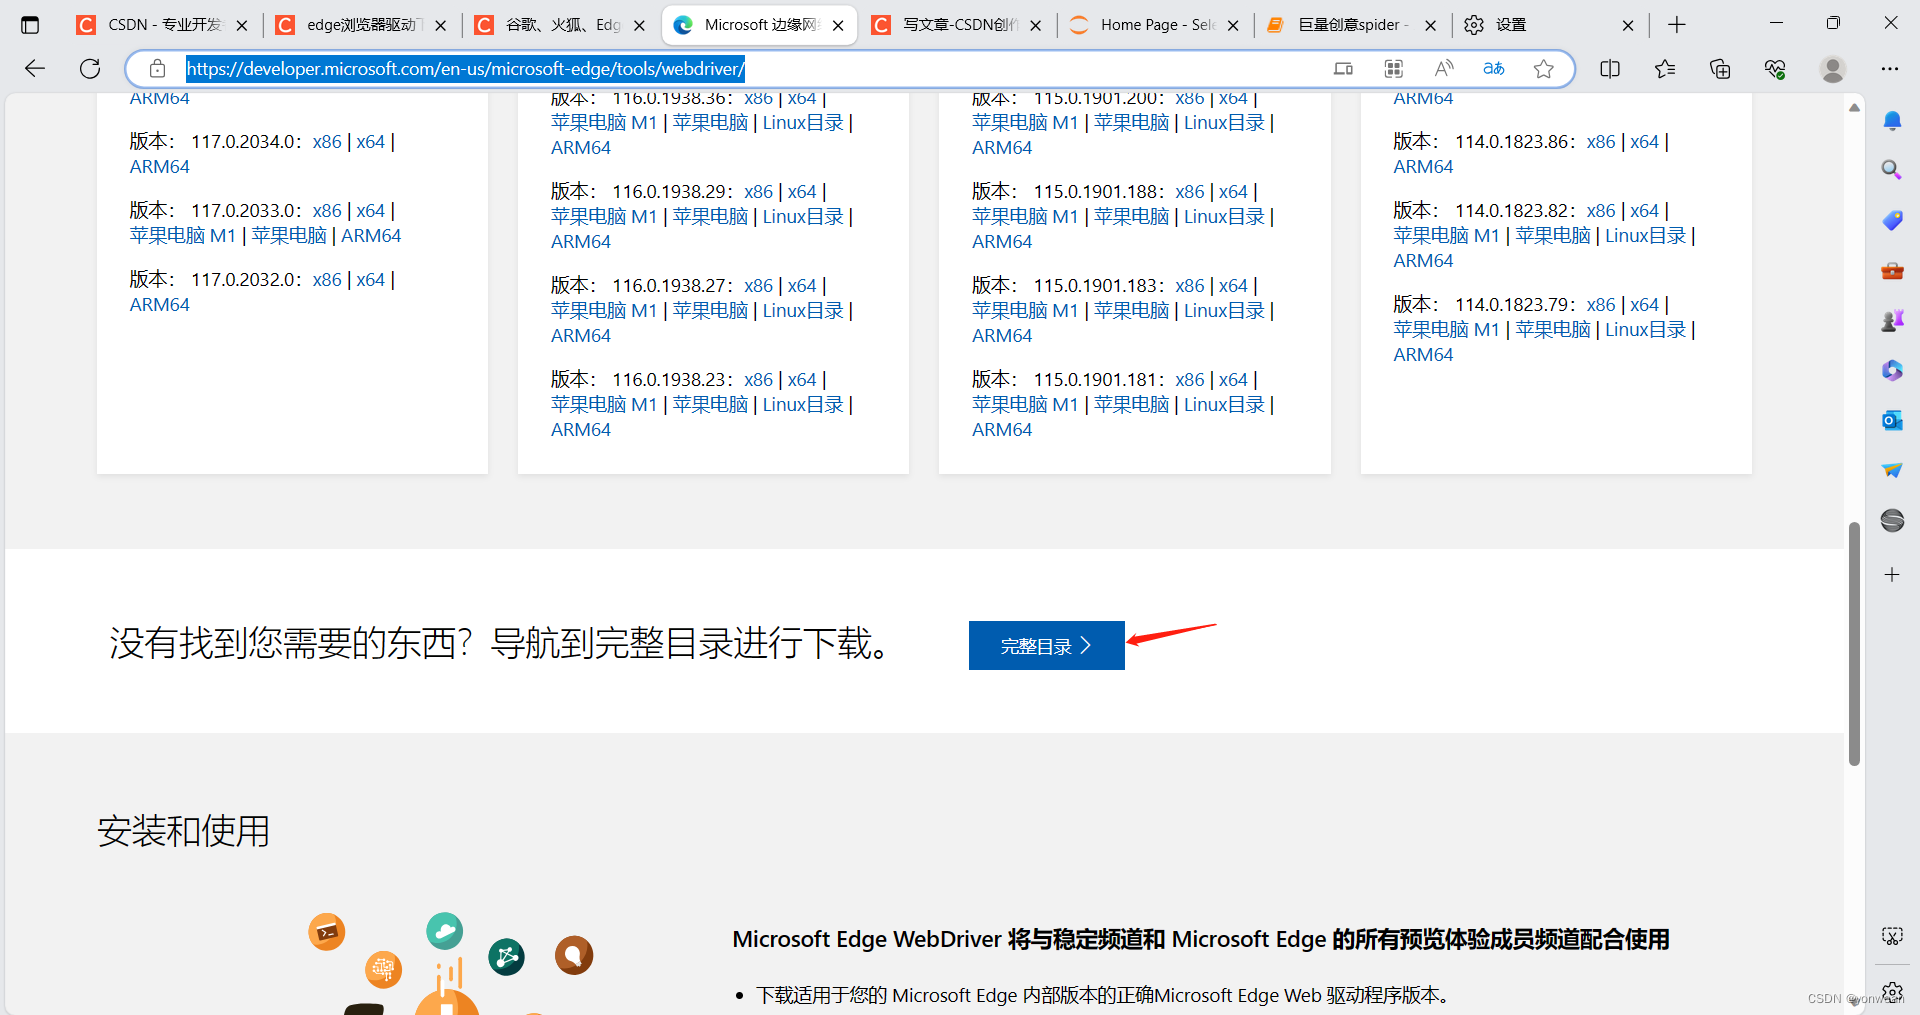Open the sidebar Games chess icon

tap(1892, 320)
